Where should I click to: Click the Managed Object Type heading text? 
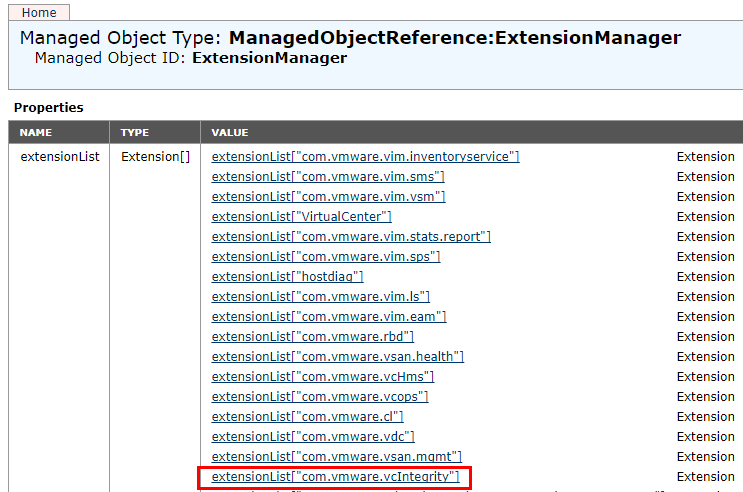click(x=350, y=37)
